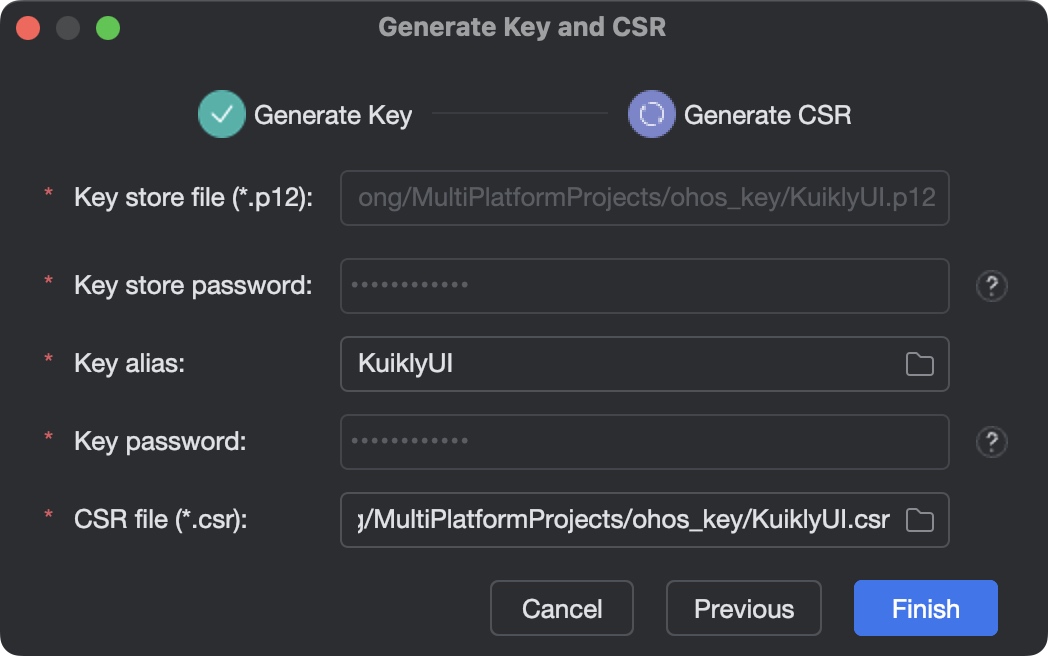Focus the CSR file path field
This screenshot has width=1048, height=656.
point(620,520)
